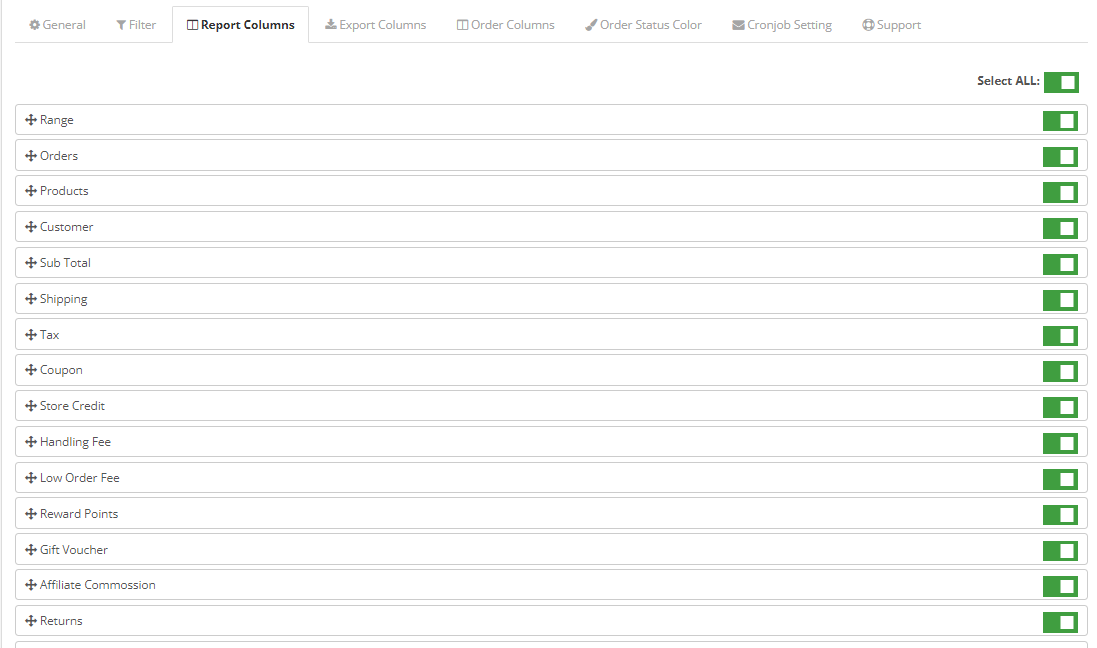Click the Tax row label
Screen dimensions: 1097x648
(x=50, y=334)
